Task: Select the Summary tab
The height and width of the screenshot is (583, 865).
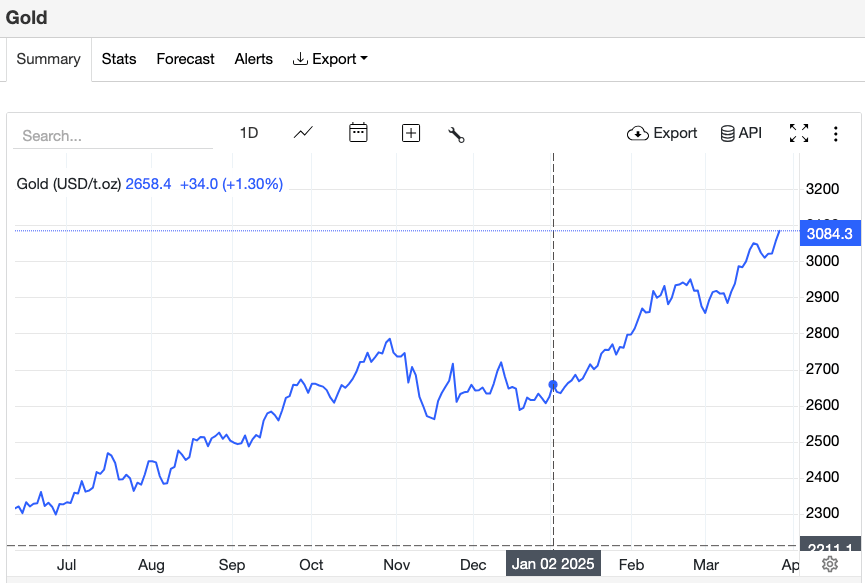Action: coord(48,59)
